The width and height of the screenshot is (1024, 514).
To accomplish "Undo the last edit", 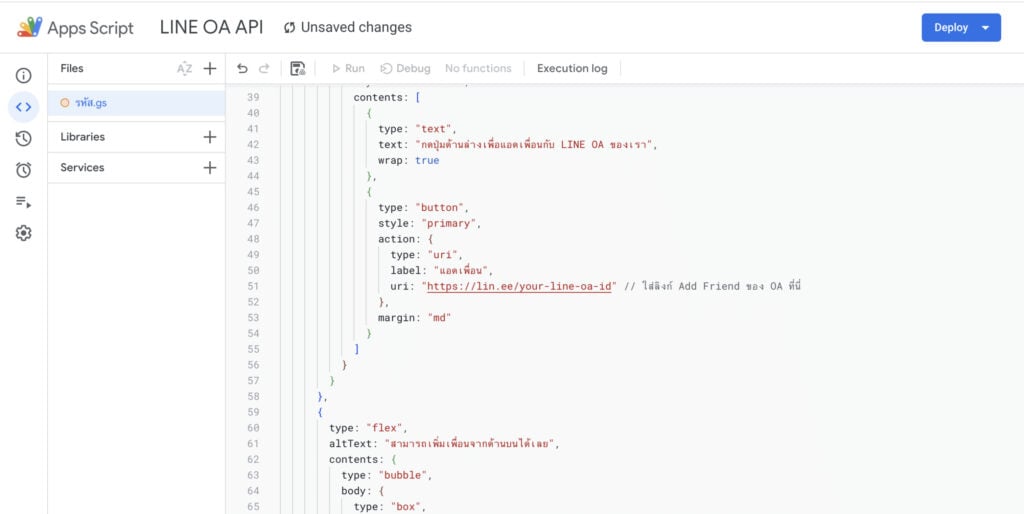I will (x=242, y=69).
